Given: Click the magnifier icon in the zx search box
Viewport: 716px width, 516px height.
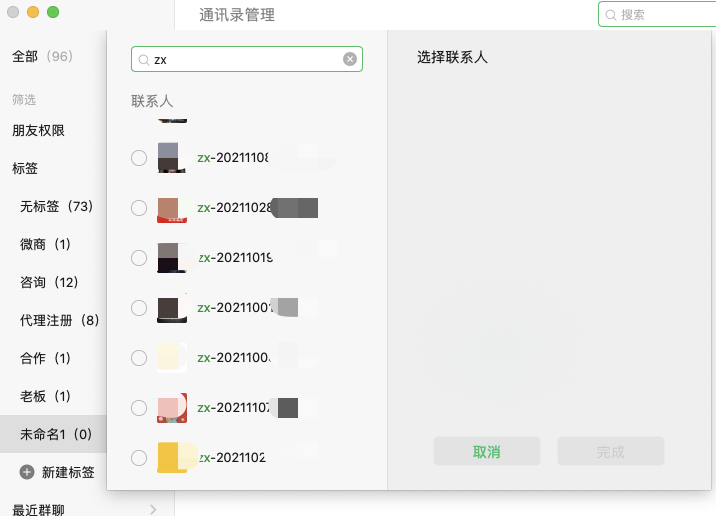Looking at the screenshot, I should [x=143, y=60].
